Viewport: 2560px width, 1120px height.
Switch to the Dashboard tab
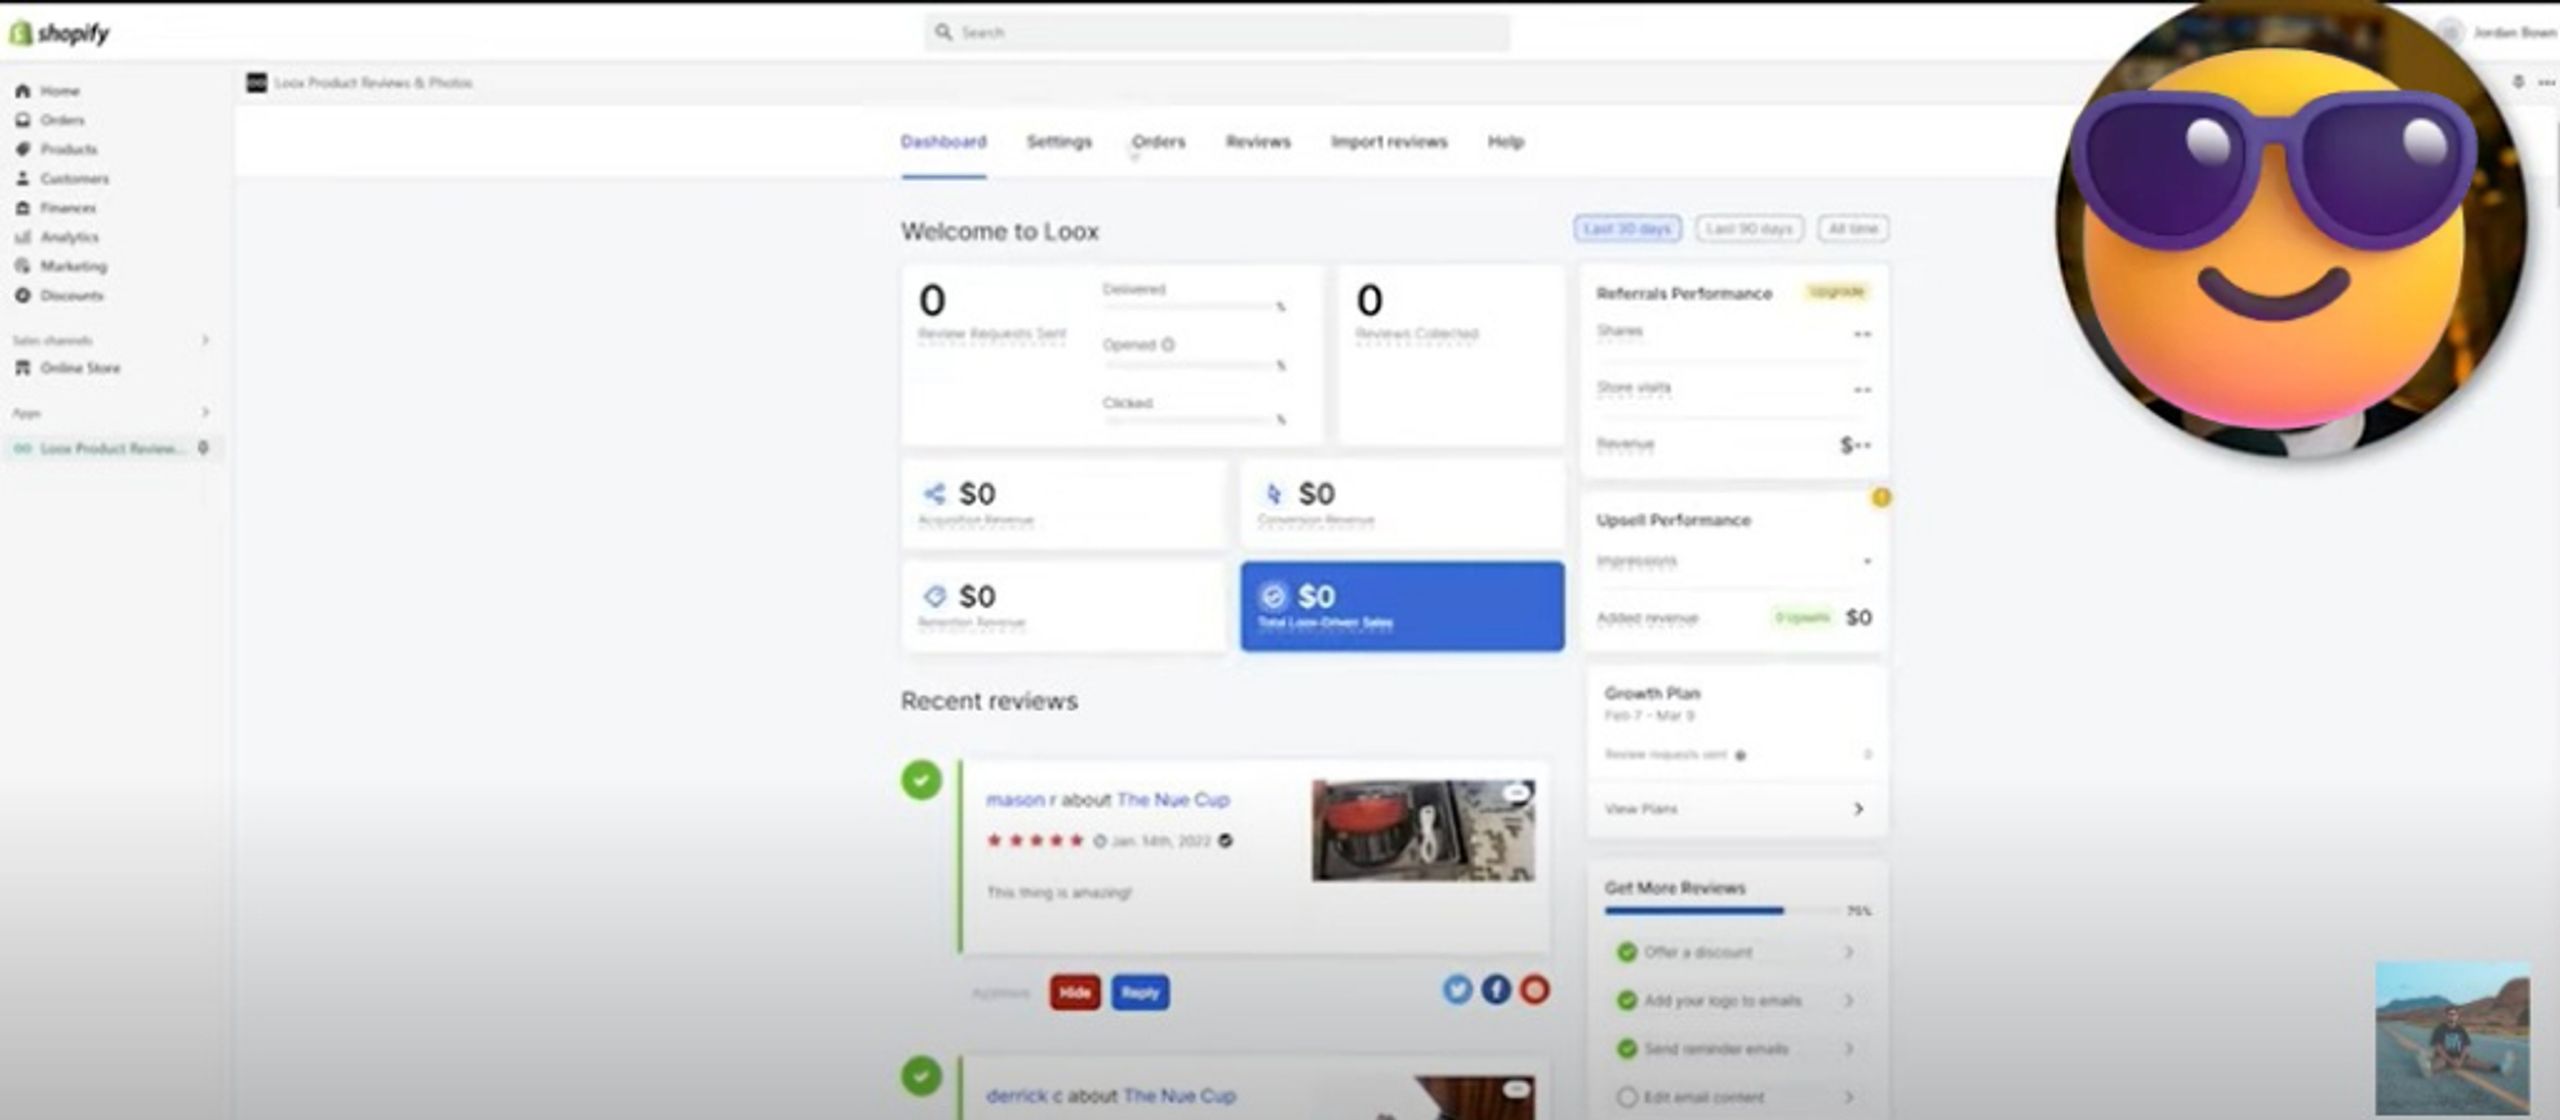pyautogui.click(x=943, y=142)
